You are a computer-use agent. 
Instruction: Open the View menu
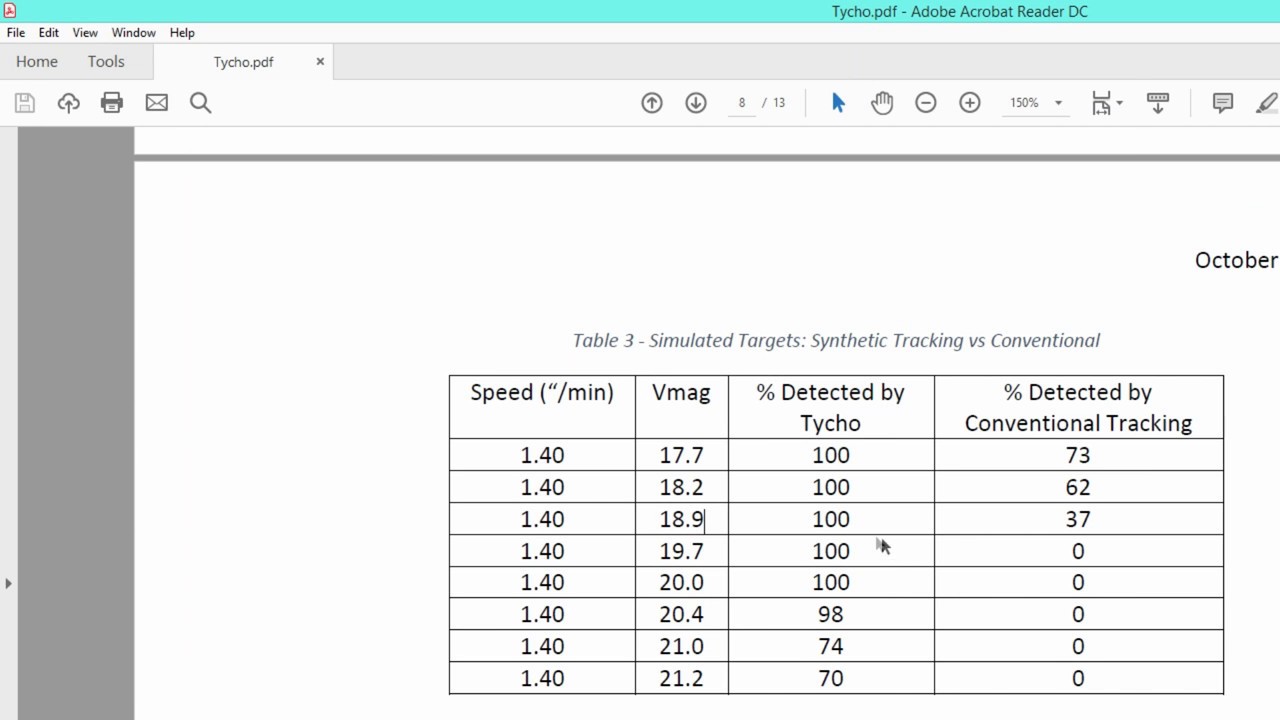click(85, 32)
